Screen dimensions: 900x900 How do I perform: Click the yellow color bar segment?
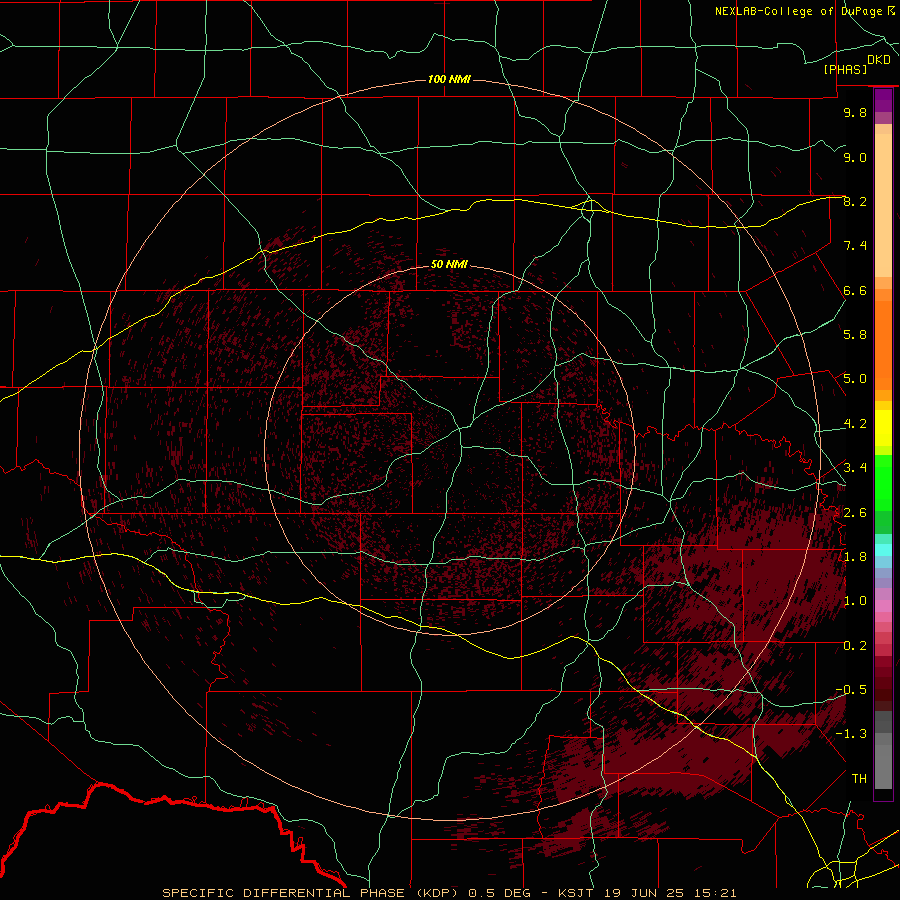(x=883, y=428)
